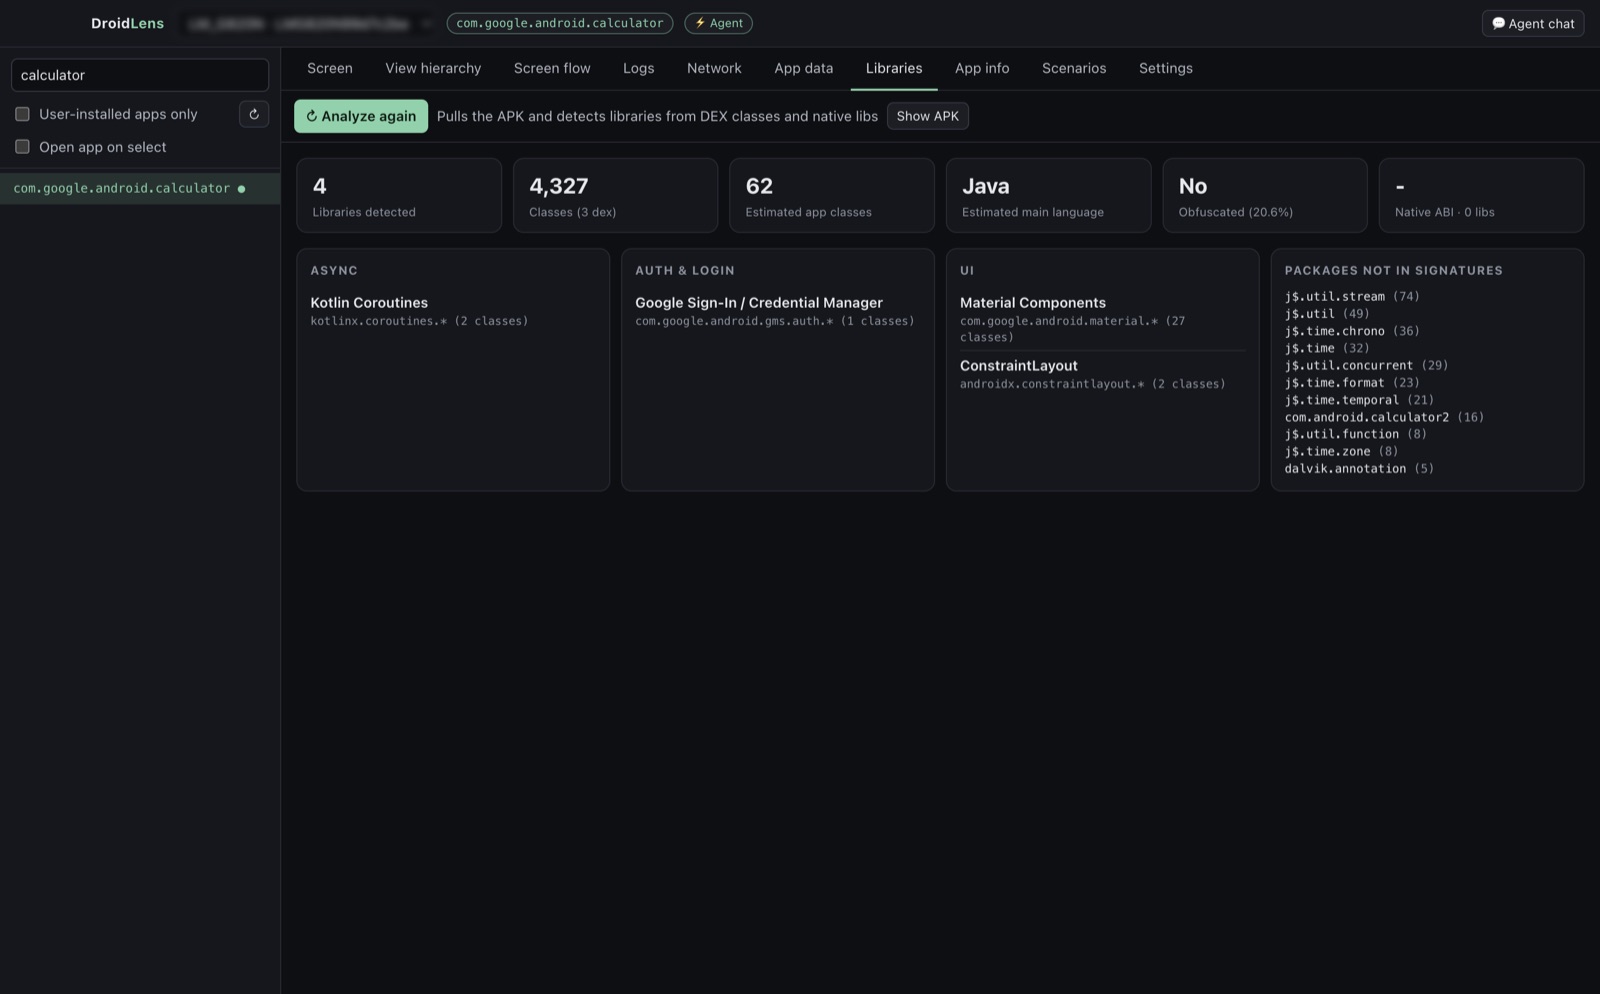Viewport: 1600px width, 994px height.
Task: Open the App data tab
Action: click(x=803, y=68)
